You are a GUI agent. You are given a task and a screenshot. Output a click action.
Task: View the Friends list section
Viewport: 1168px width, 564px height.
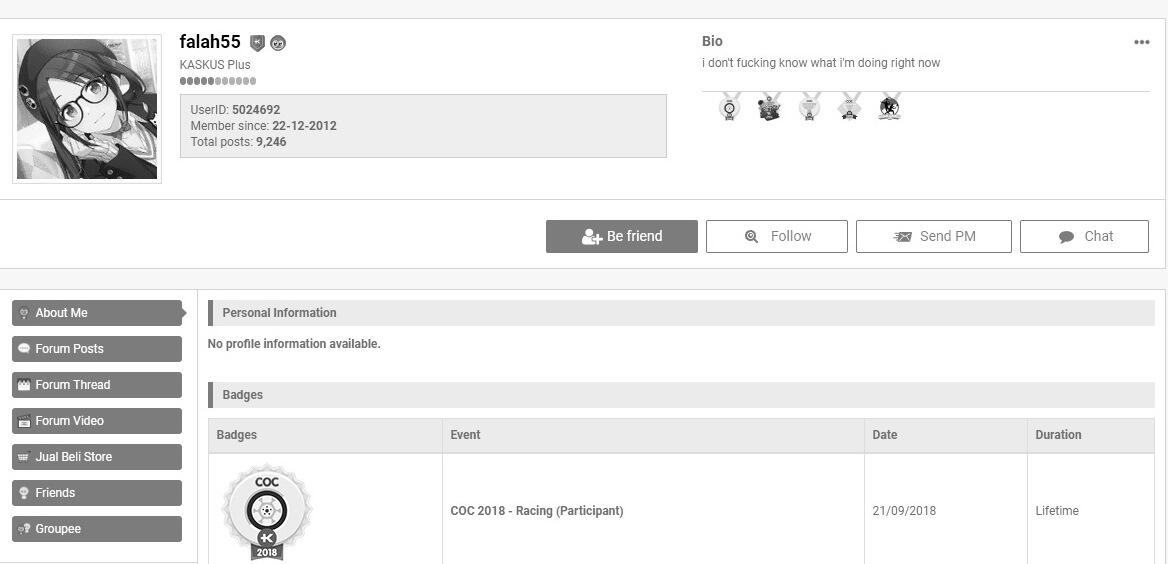click(96, 493)
